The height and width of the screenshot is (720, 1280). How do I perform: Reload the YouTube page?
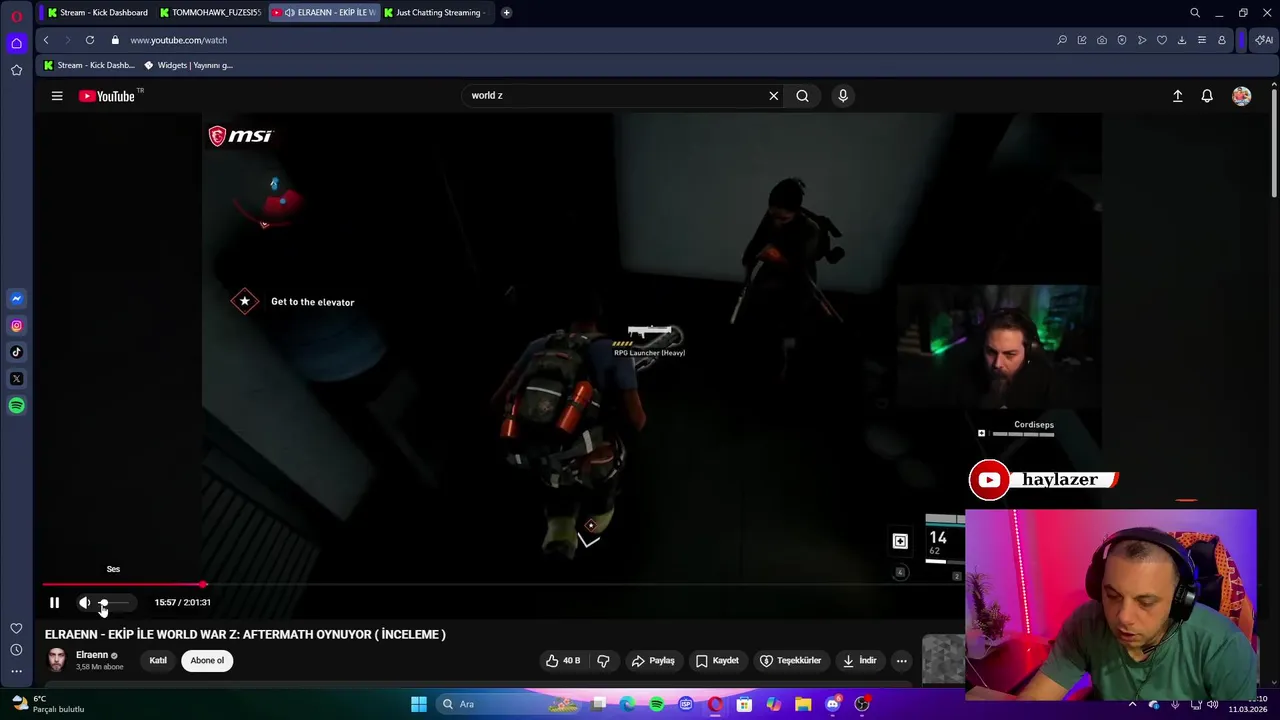[x=90, y=40]
